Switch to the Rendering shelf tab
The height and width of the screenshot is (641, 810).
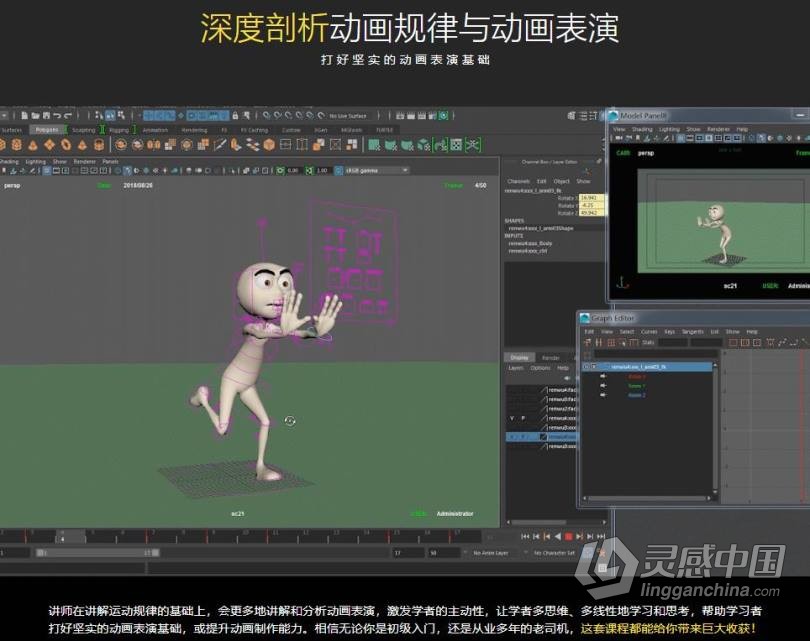click(194, 130)
